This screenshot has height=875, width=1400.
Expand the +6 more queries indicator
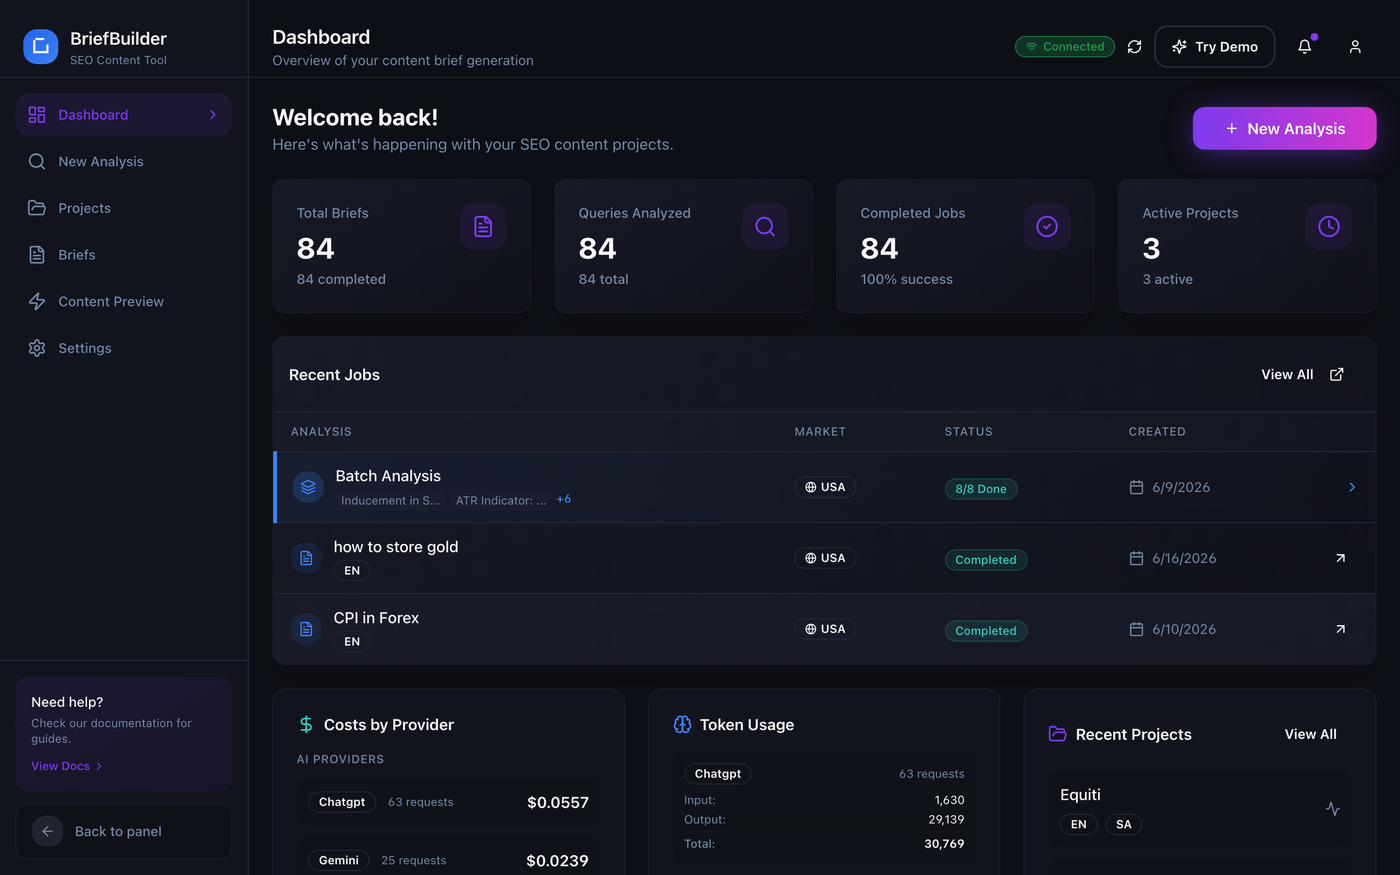(x=564, y=499)
